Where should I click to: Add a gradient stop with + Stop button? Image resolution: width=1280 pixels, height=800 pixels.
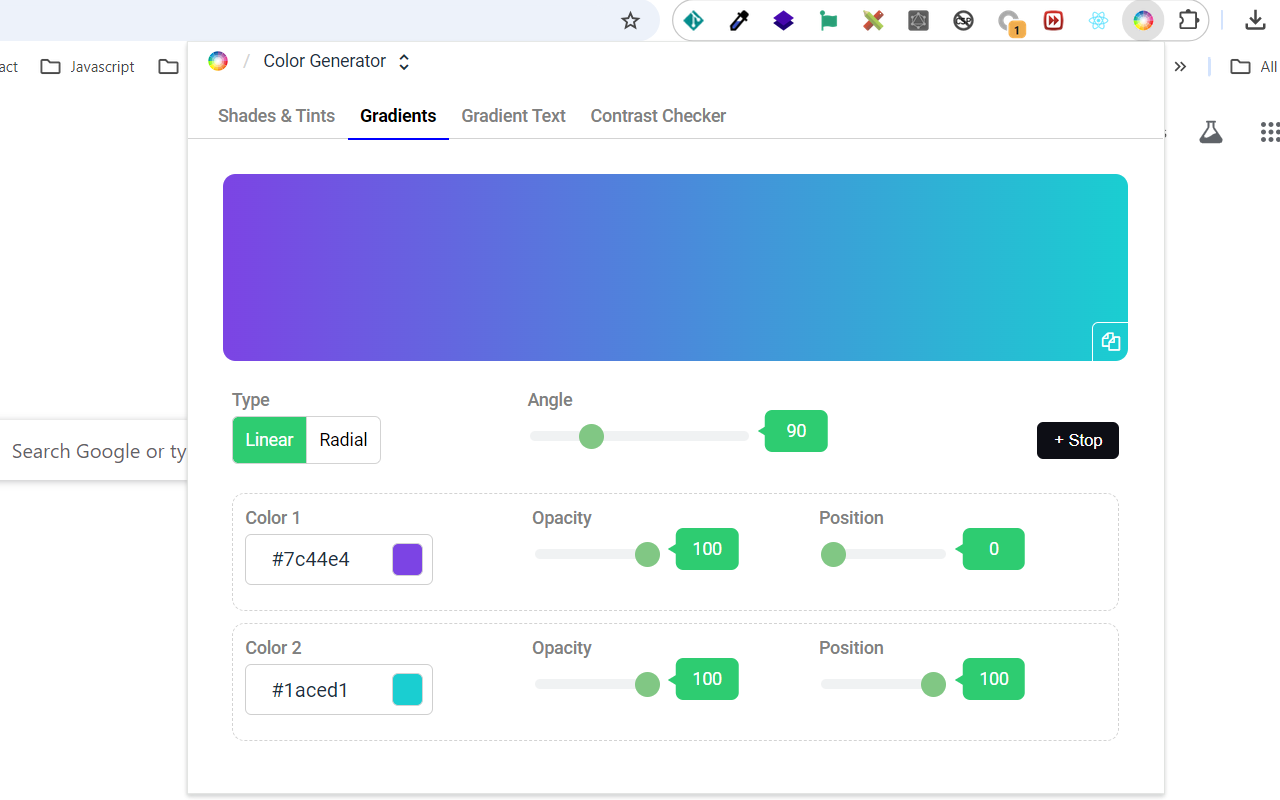tap(1077, 439)
